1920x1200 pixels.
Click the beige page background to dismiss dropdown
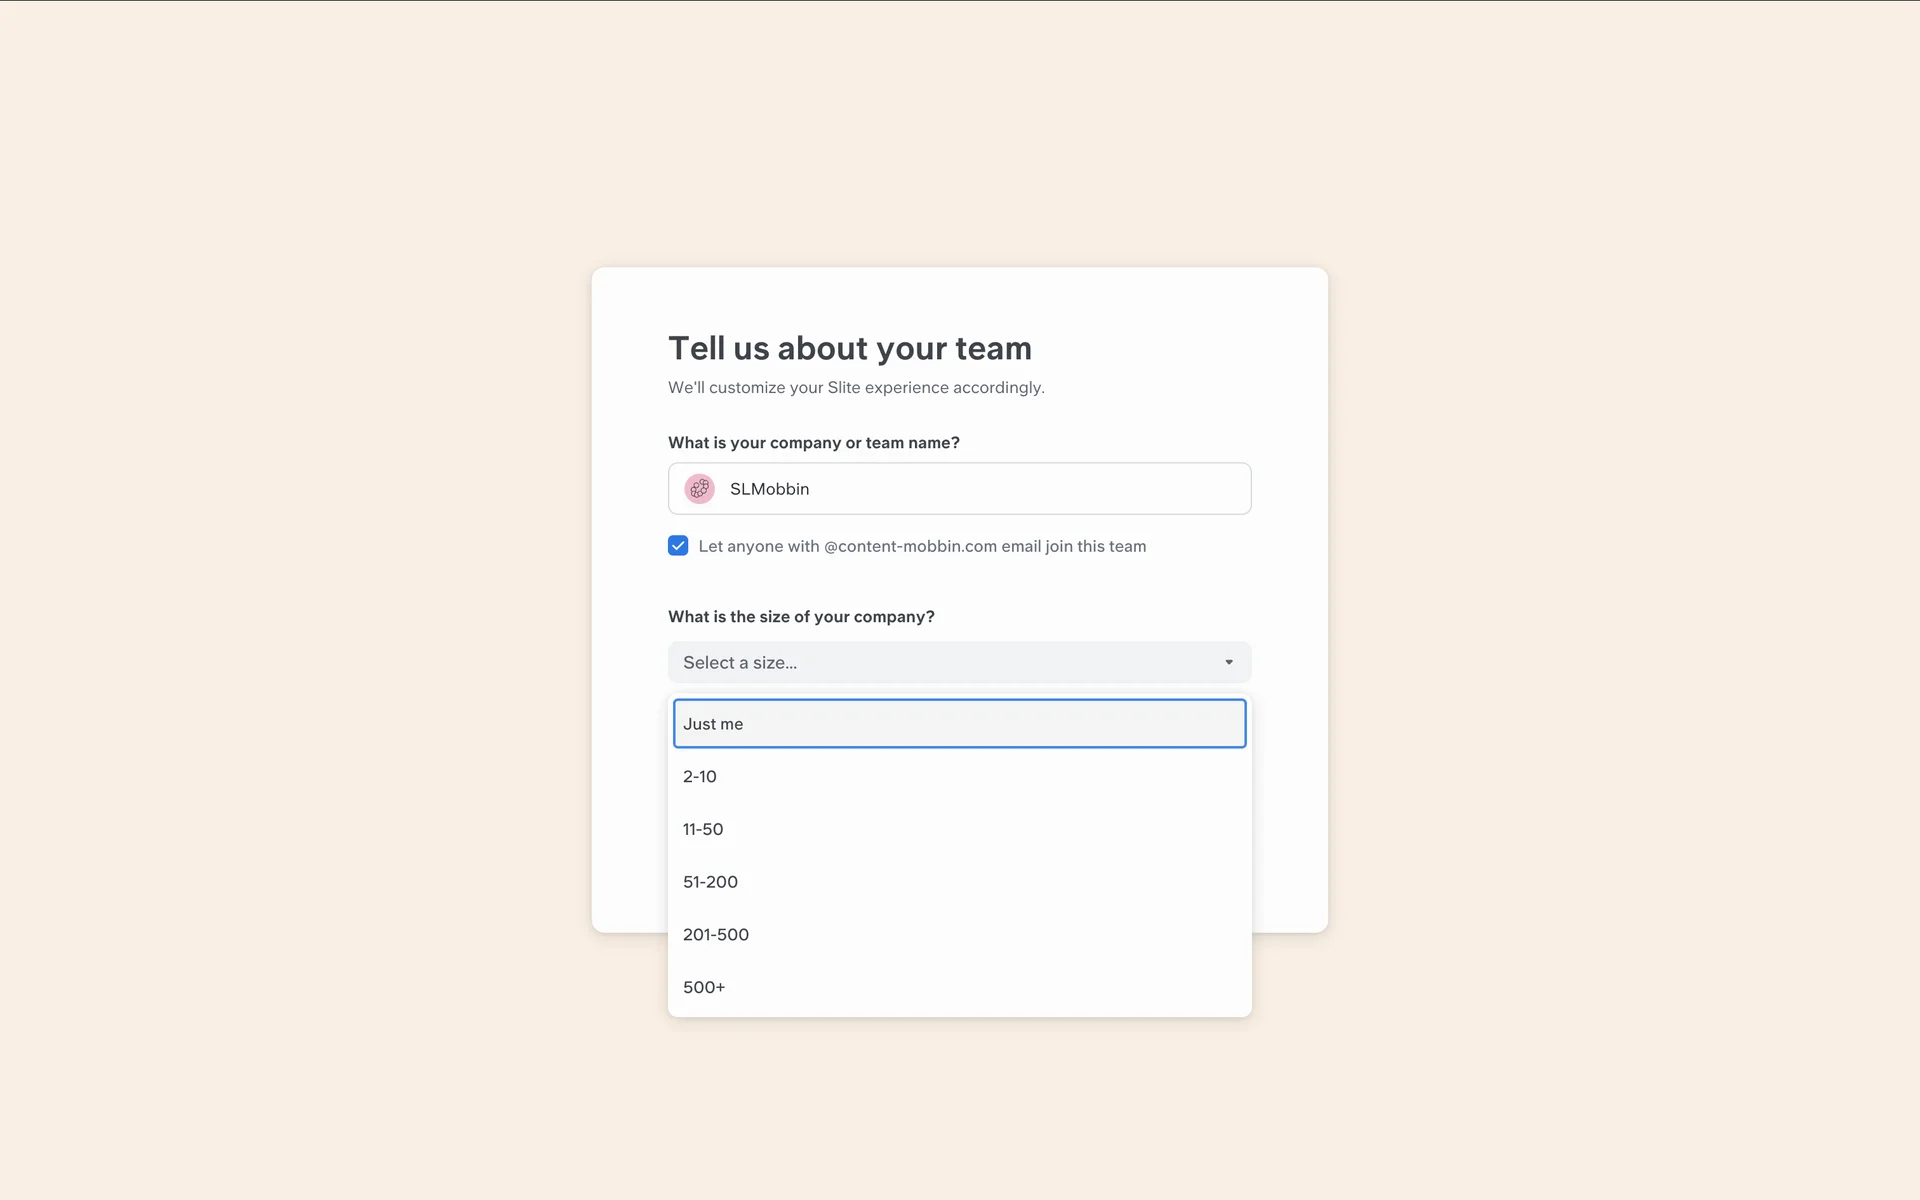(x=300, y=600)
